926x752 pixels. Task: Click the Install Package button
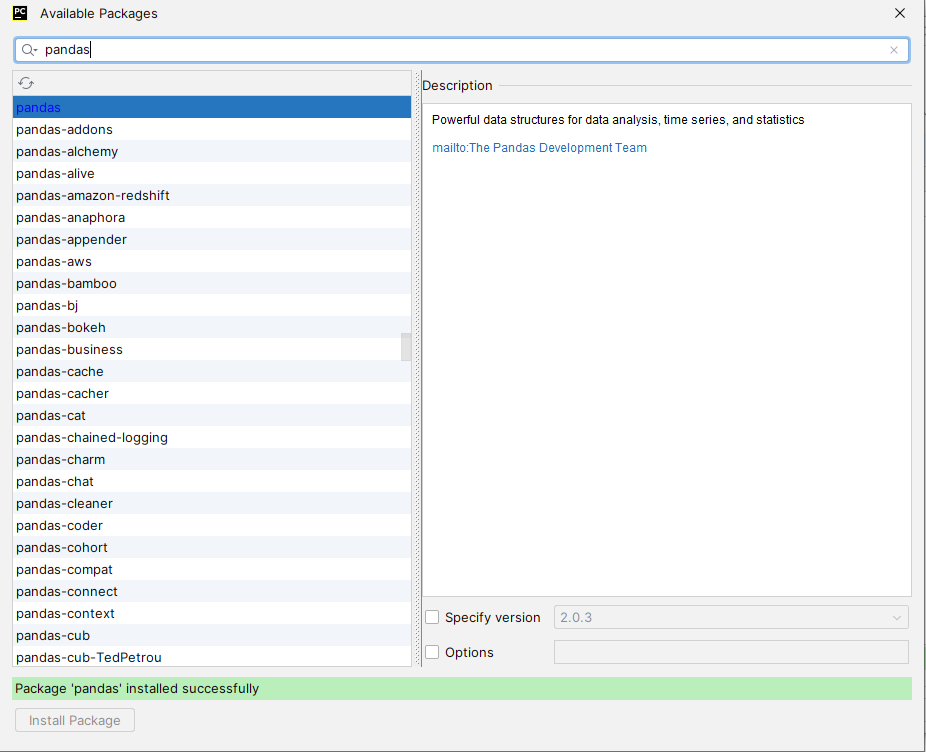pos(75,720)
